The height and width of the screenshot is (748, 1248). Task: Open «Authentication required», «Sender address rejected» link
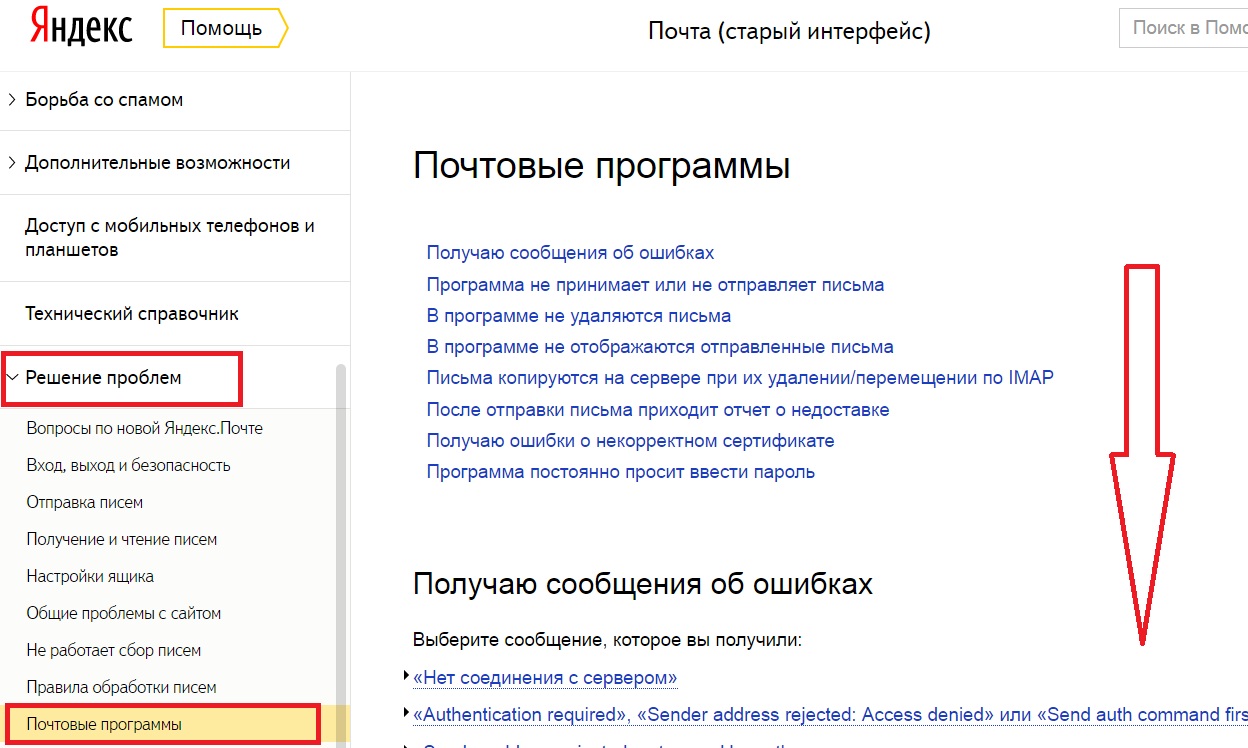pos(830,715)
